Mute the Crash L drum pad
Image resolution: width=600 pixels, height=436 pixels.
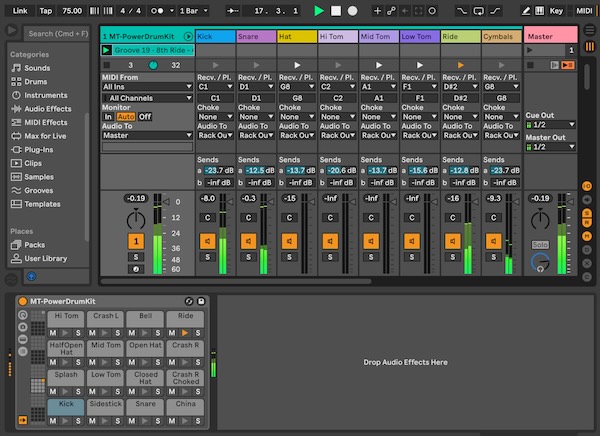[93, 333]
